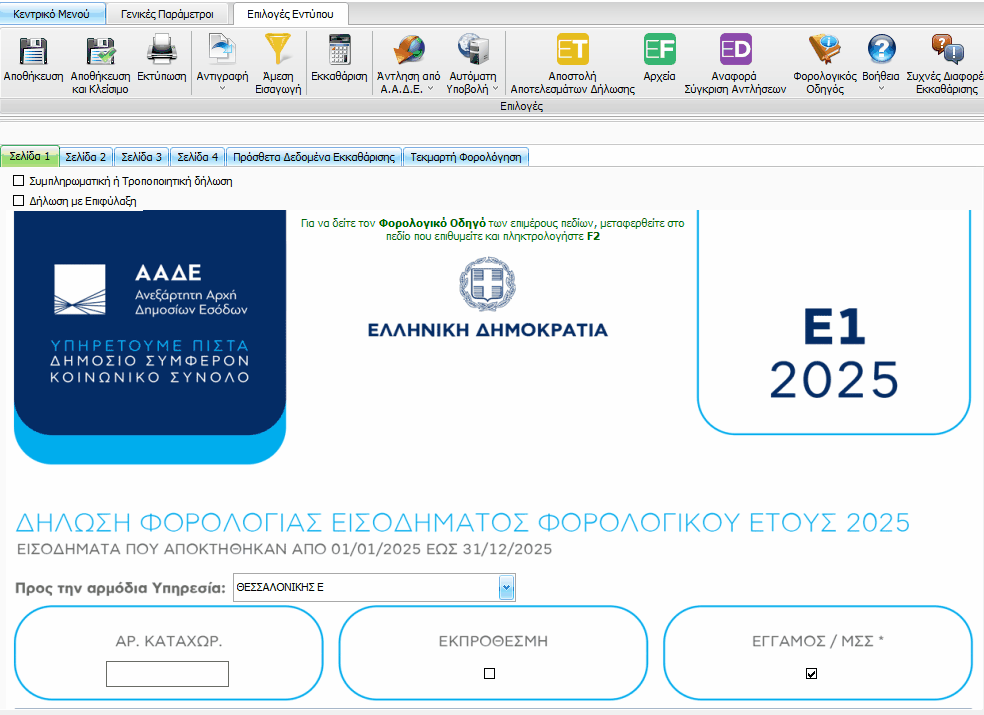This screenshot has width=984, height=715.
Task: Toggle the ΕΚΠΡΟΘΕΣΜΗ checkbox
Action: [489, 674]
